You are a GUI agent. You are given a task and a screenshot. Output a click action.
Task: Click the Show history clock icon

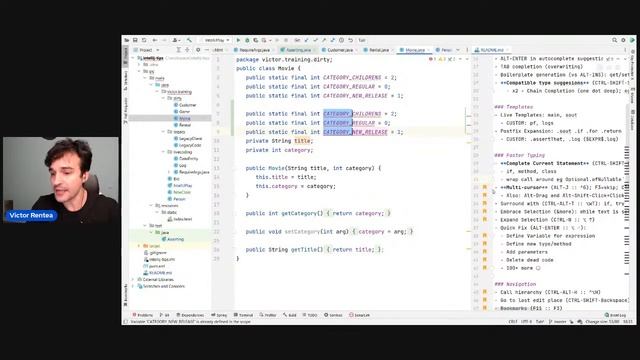[x=341, y=40]
